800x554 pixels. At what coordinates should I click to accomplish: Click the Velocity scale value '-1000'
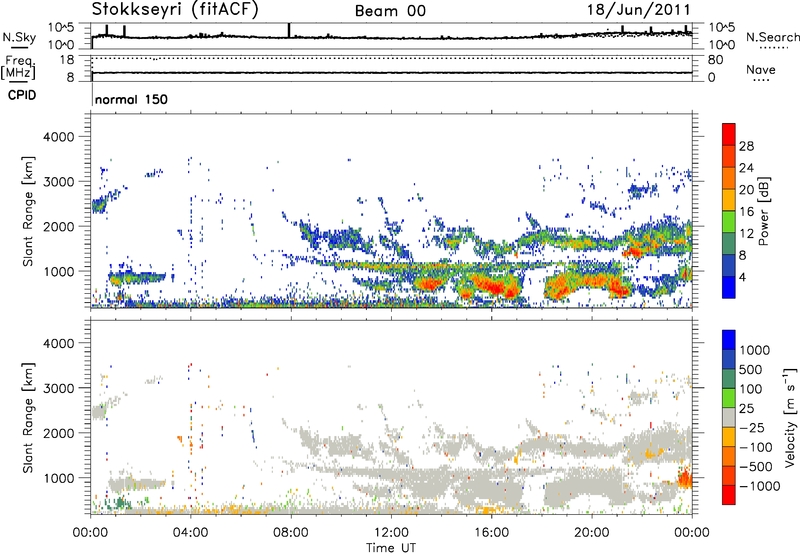[x=760, y=486]
